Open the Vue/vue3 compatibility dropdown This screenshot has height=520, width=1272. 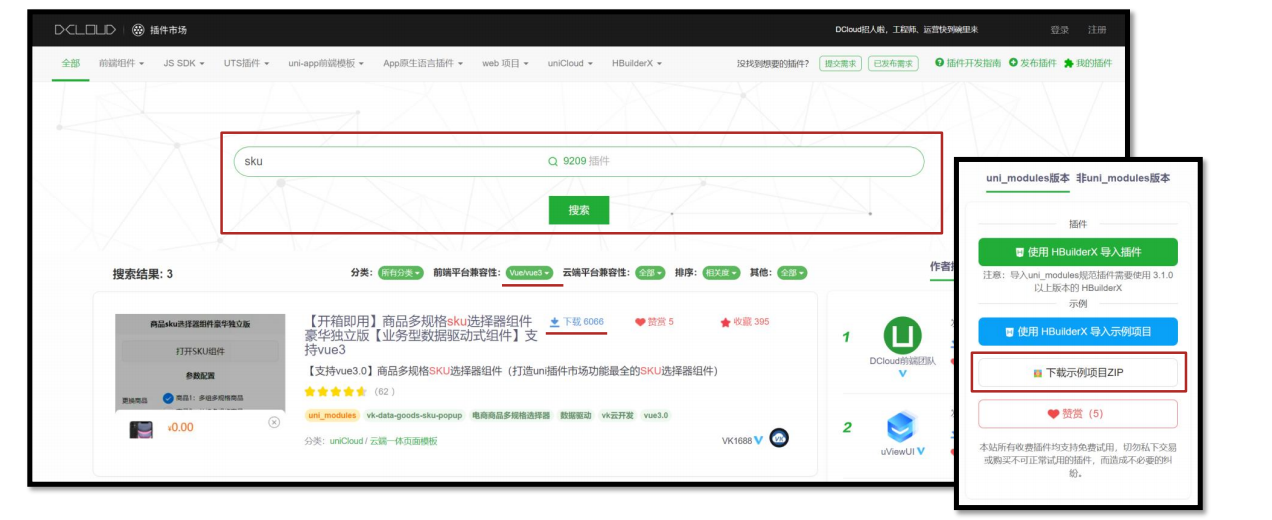coord(529,272)
